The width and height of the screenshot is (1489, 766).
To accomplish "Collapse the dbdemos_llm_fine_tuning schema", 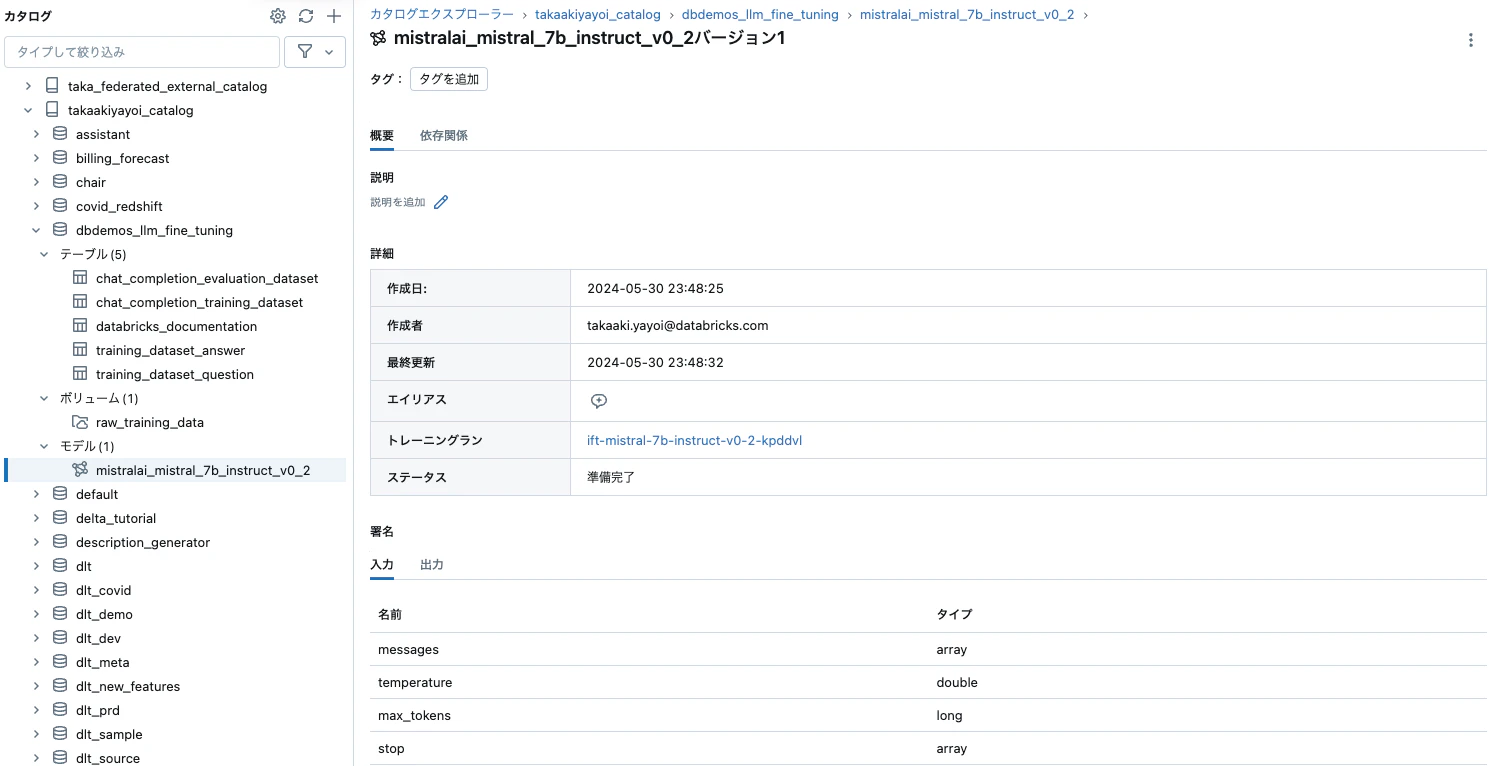I will coord(36,230).
